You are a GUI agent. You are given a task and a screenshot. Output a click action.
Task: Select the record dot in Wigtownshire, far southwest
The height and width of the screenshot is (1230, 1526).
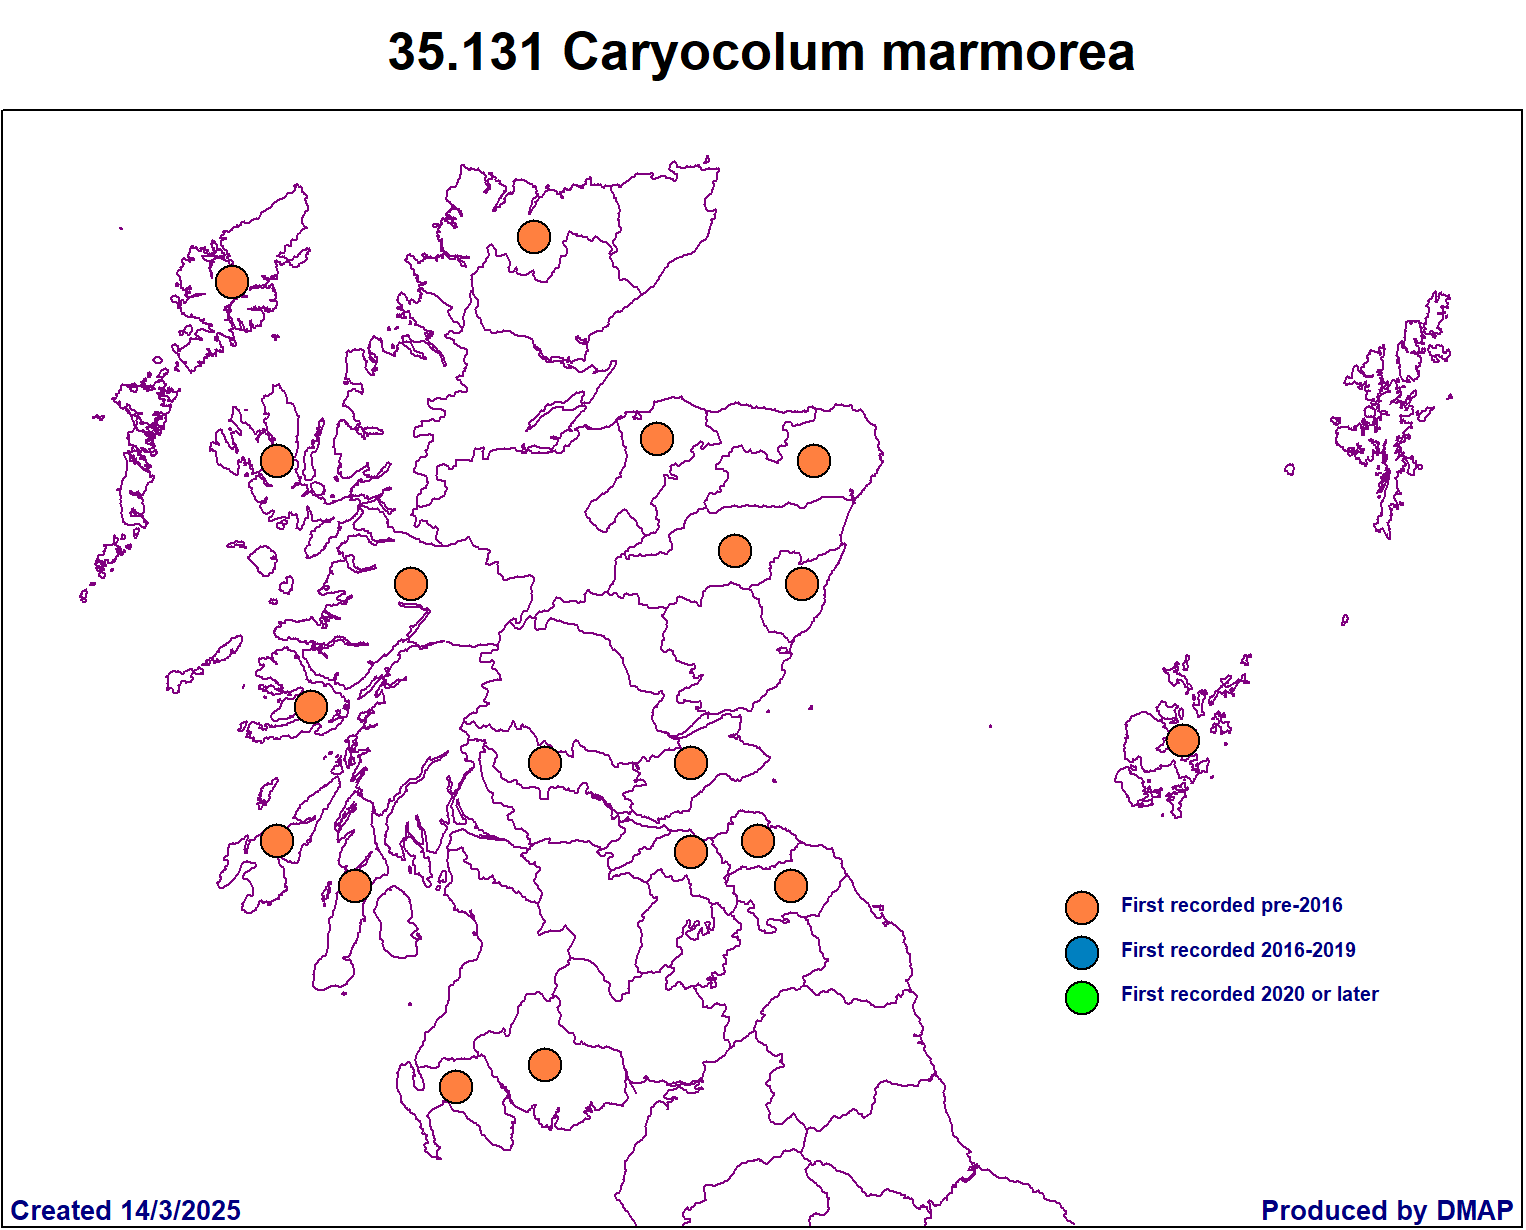click(x=456, y=1087)
